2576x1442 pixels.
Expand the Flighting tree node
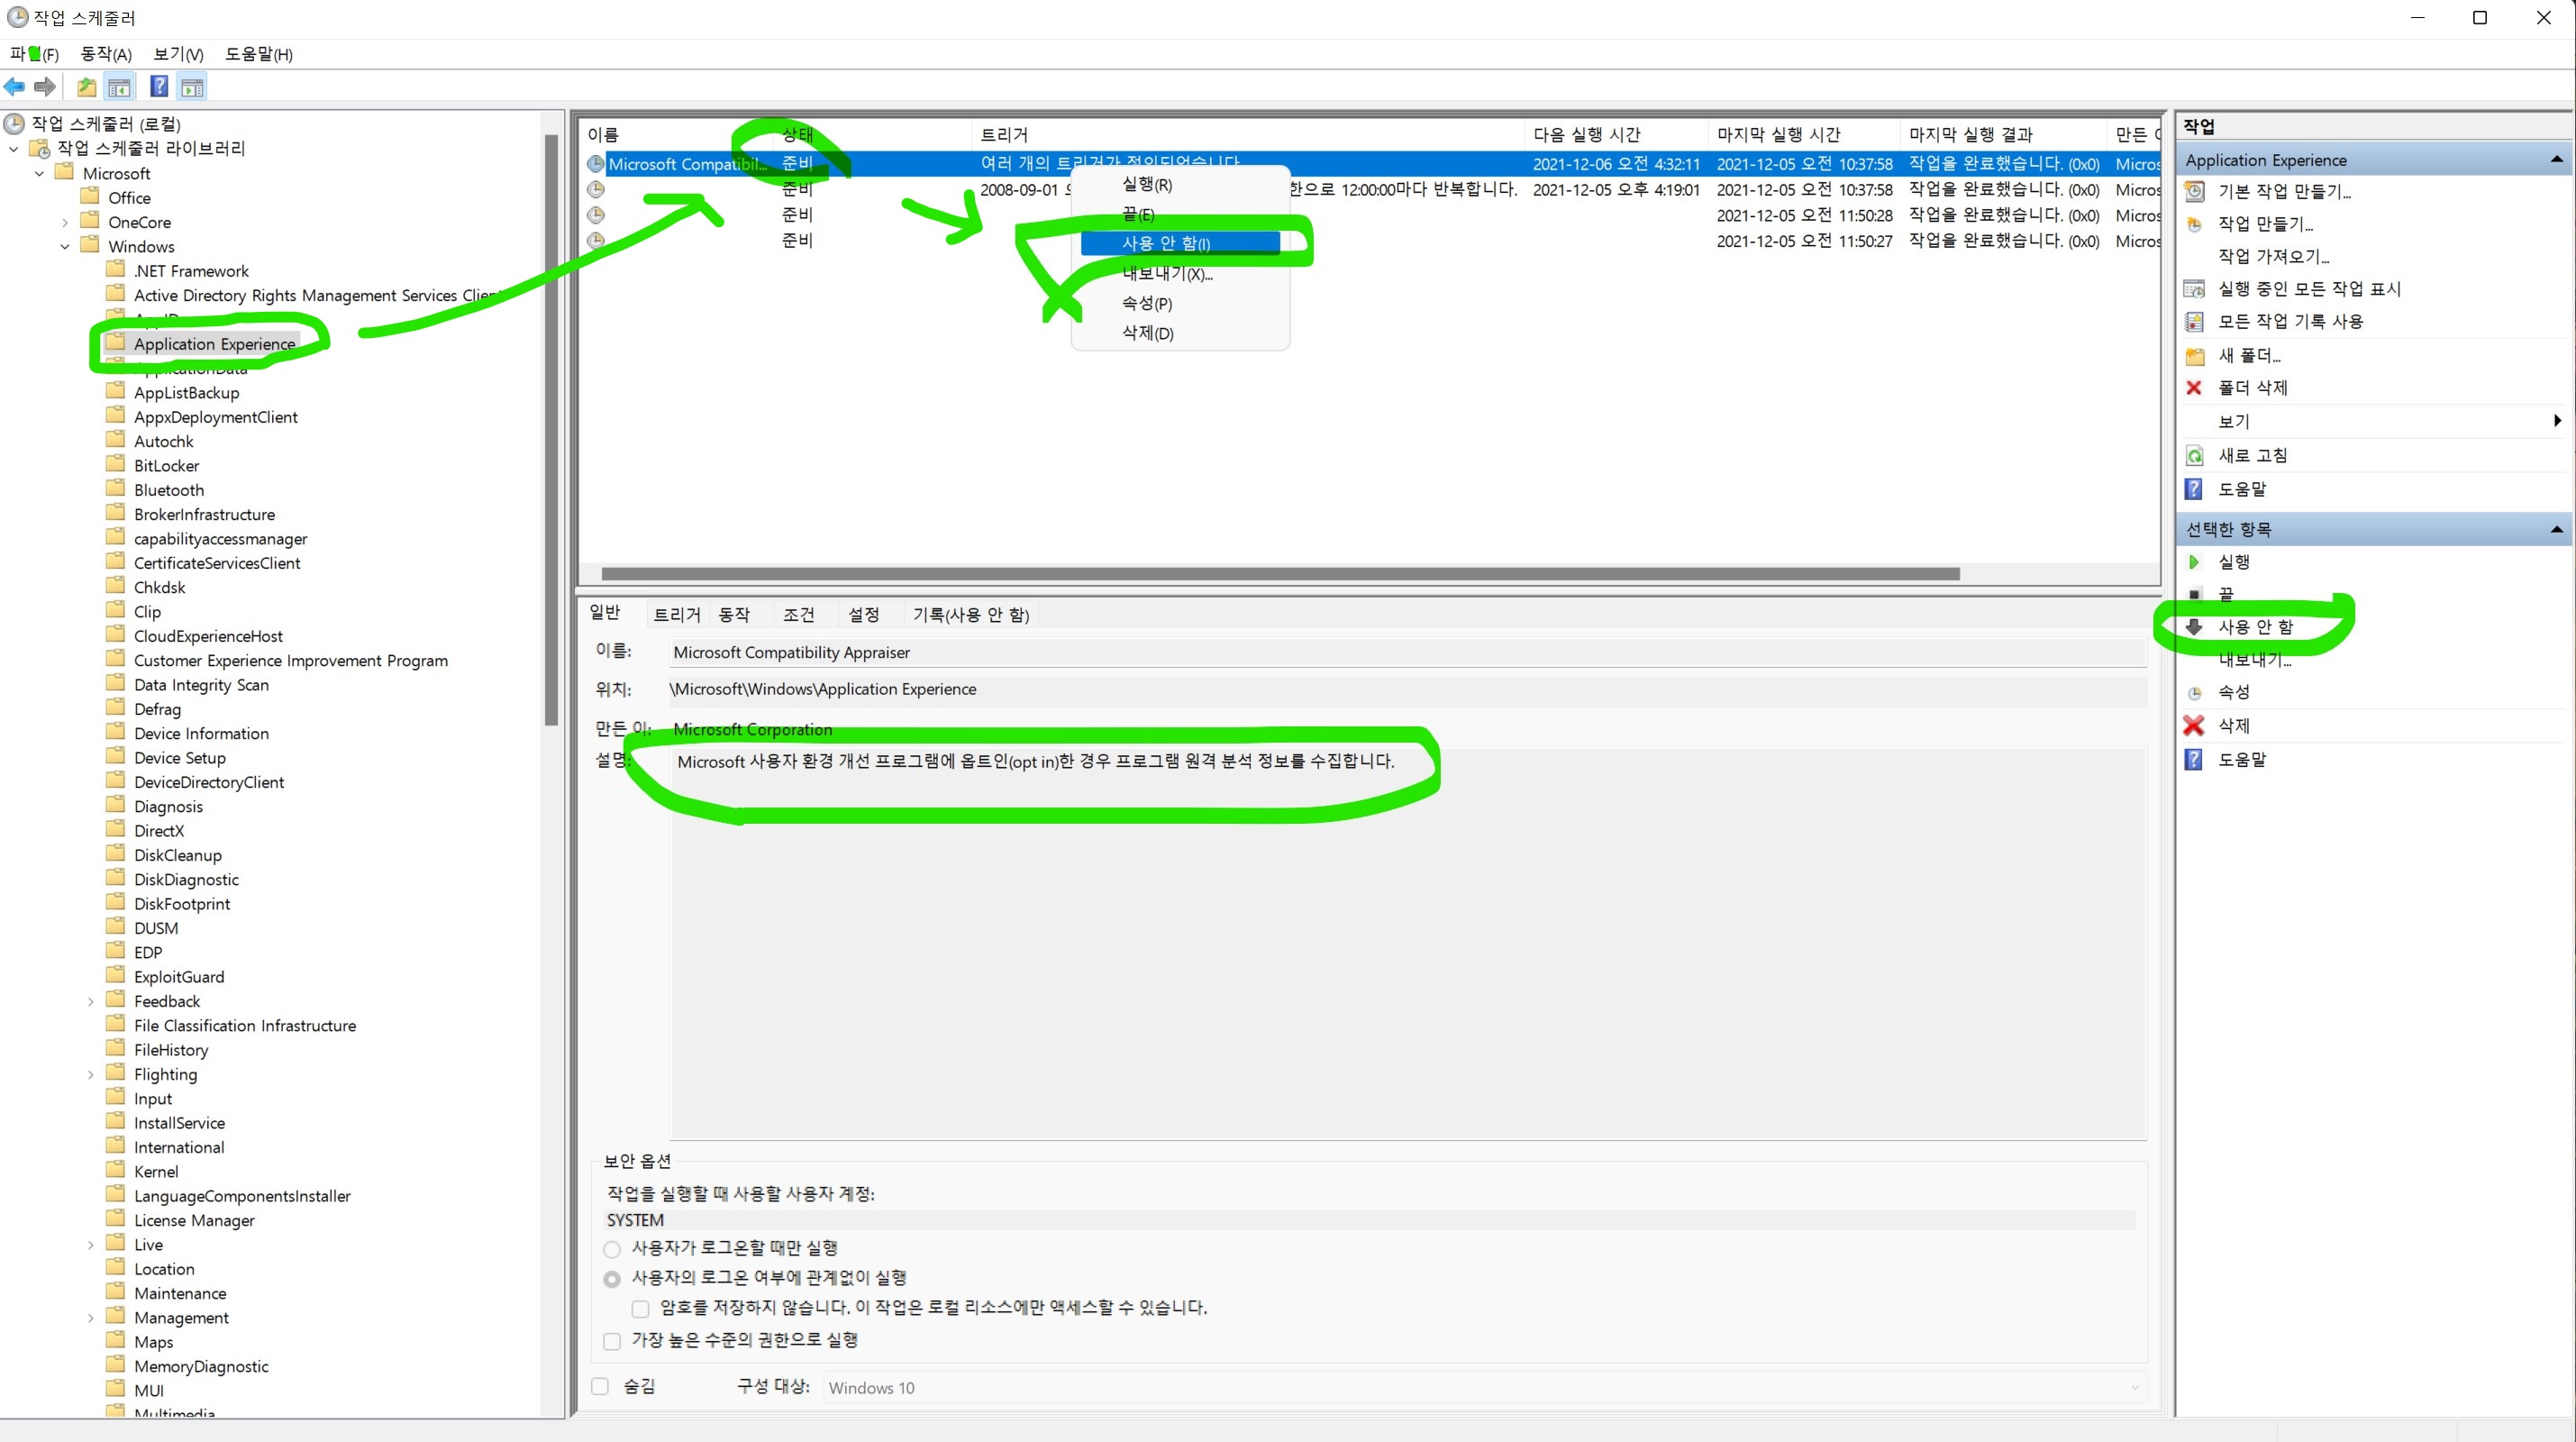(x=91, y=1075)
